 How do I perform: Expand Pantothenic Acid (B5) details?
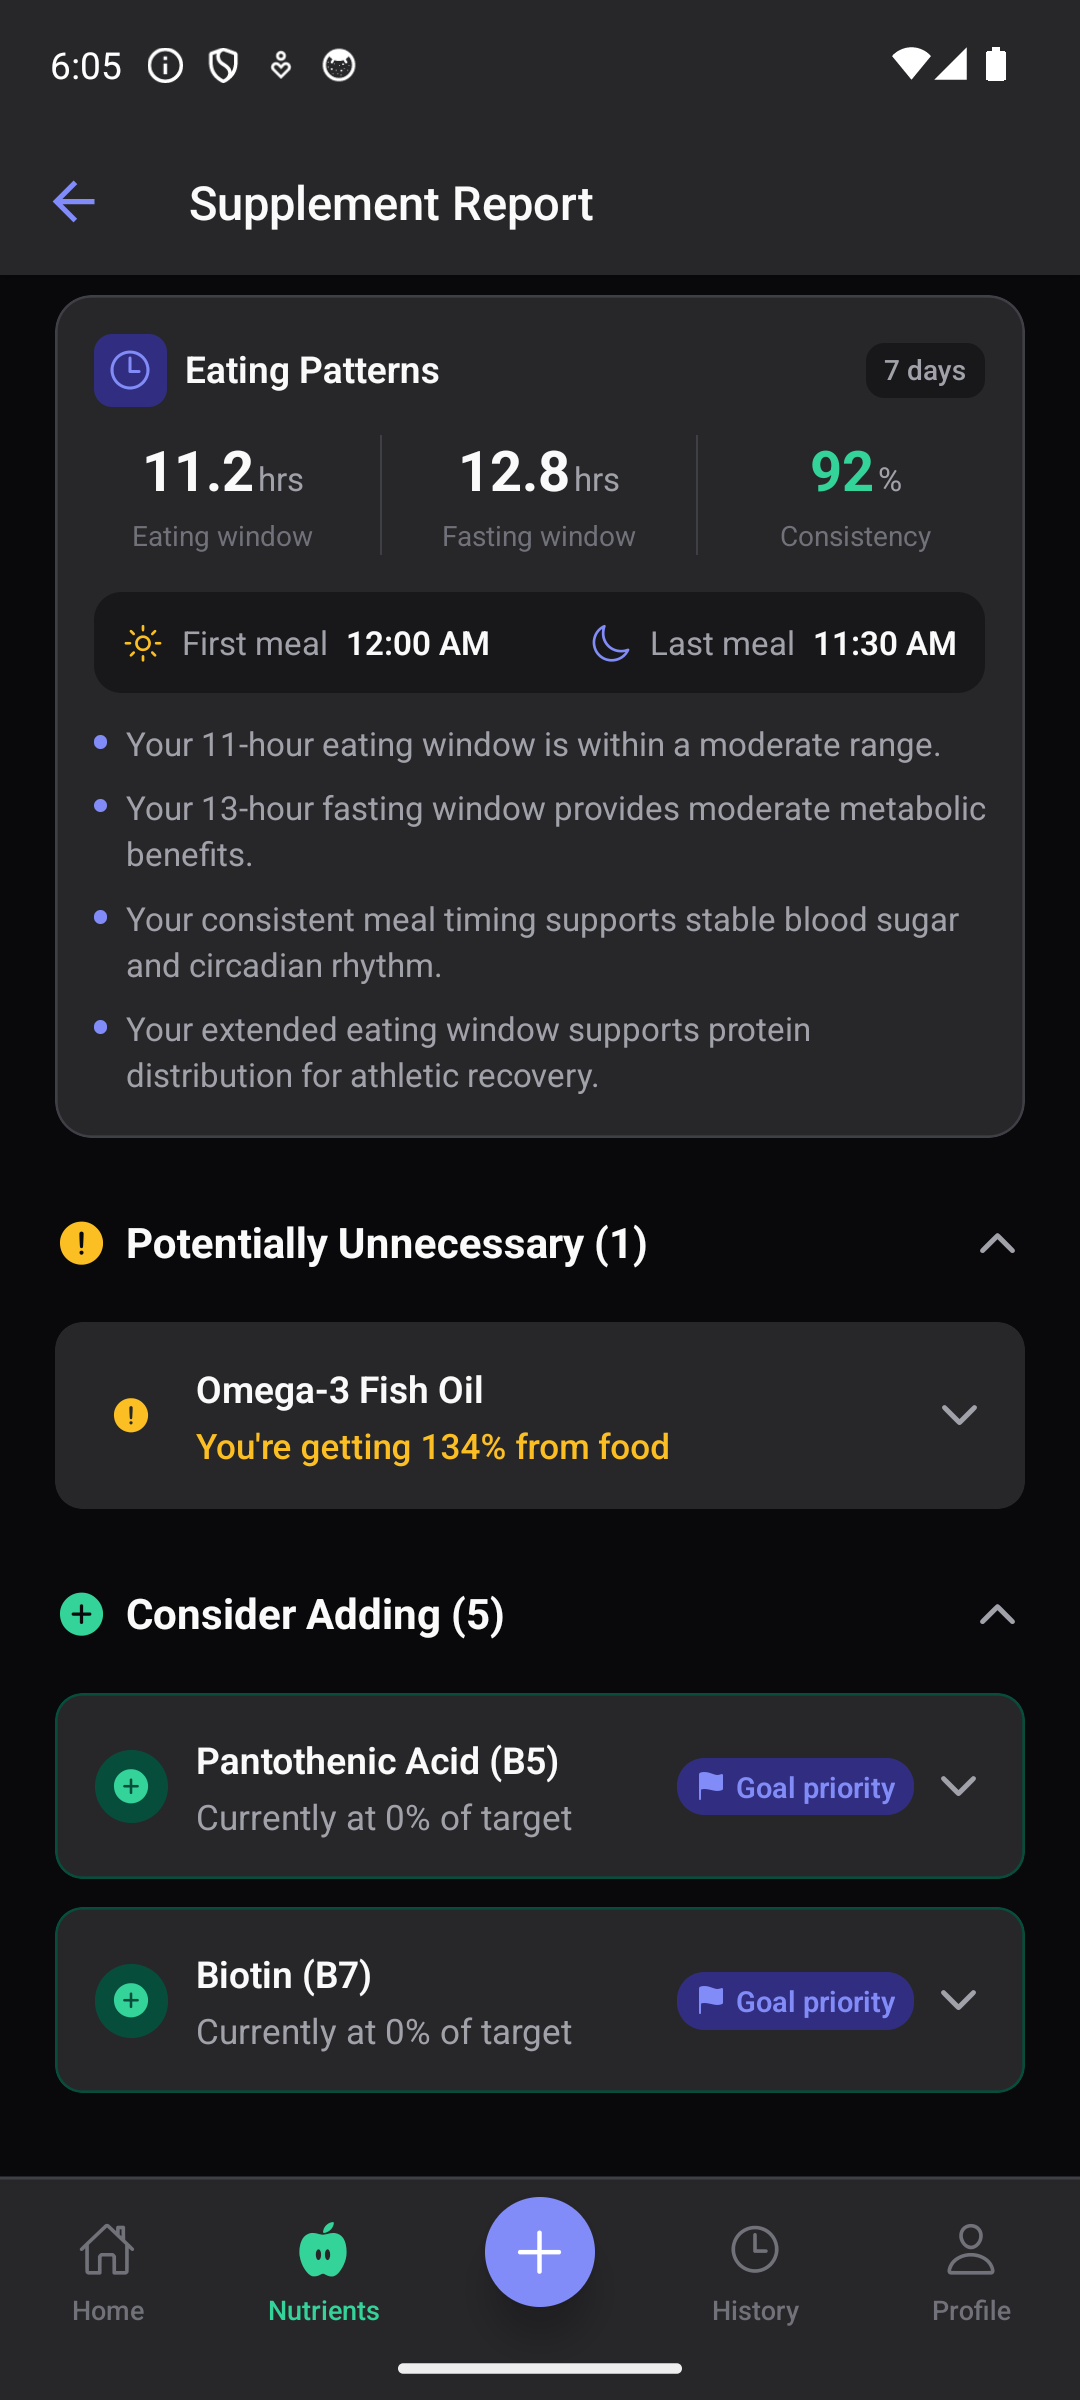(959, 1786)
